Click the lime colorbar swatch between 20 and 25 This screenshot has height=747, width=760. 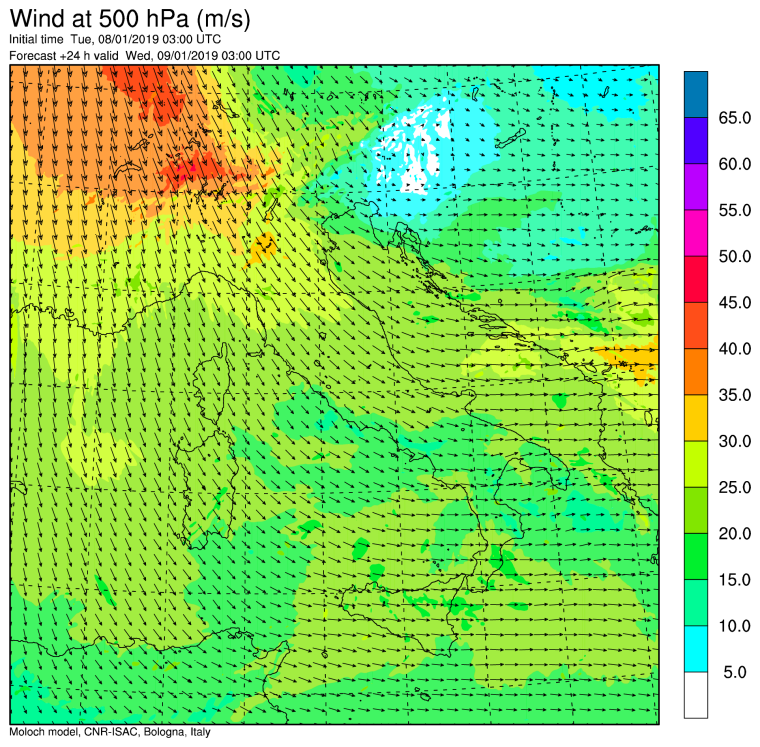point(696,510)
